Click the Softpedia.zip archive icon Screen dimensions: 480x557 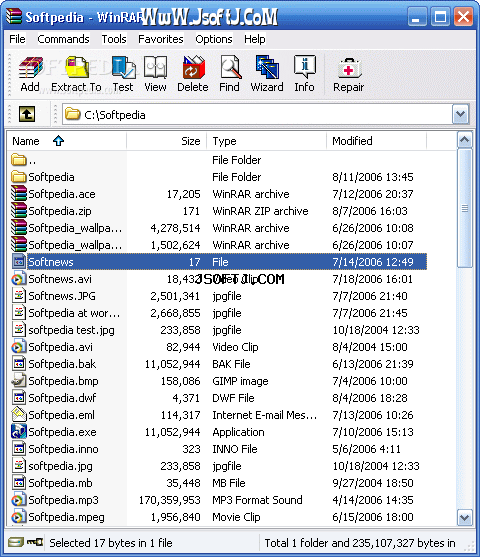coord(19,211)
